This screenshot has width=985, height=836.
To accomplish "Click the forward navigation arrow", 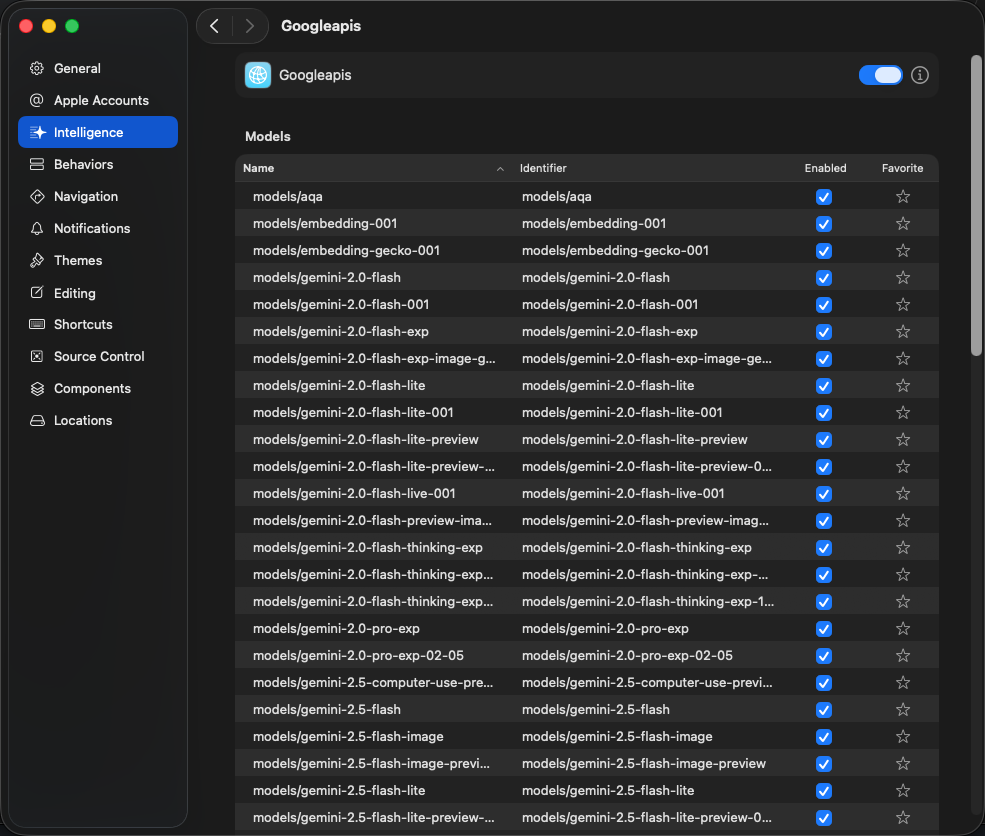I will tap(249, 26).
